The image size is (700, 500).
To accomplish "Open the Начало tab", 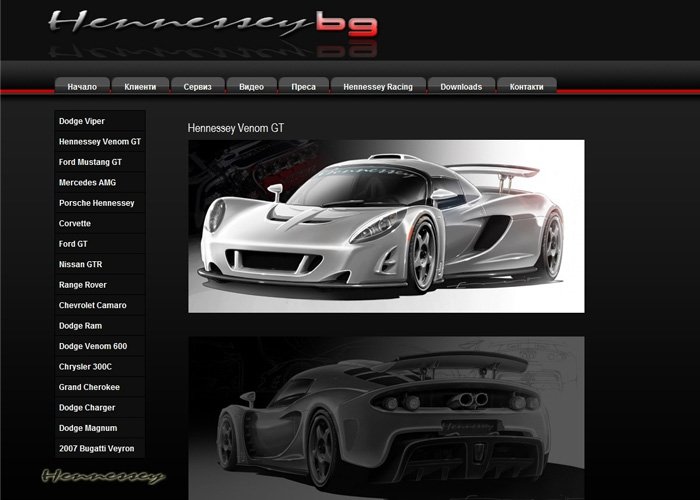I will (x=82, y=87).
